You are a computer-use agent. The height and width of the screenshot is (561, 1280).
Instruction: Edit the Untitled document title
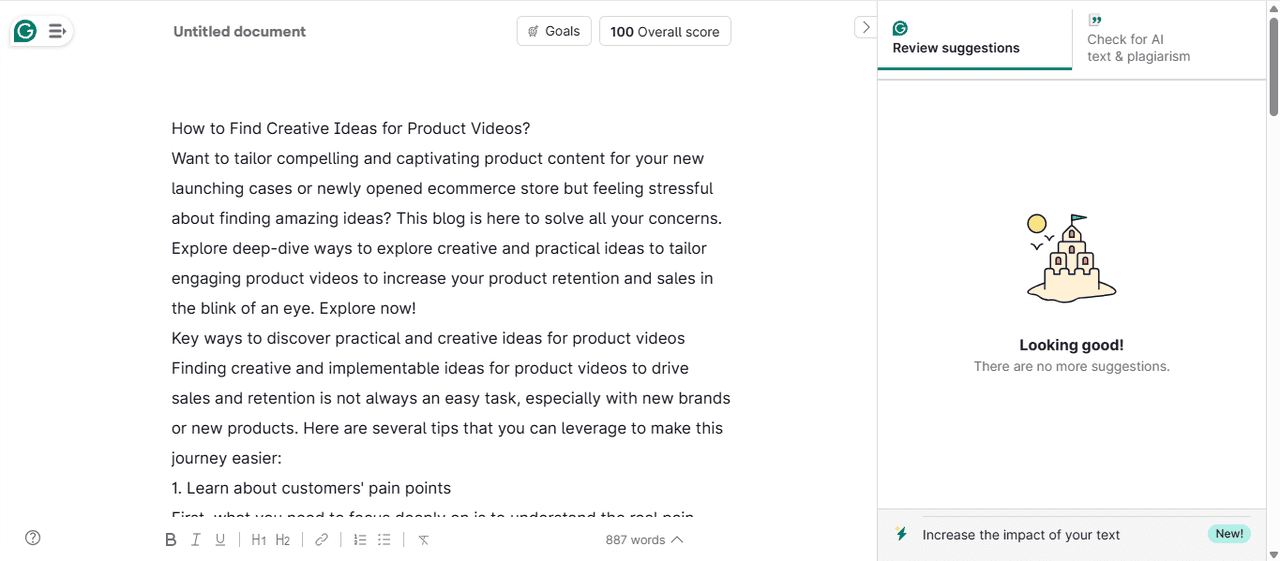coord(240,31)
